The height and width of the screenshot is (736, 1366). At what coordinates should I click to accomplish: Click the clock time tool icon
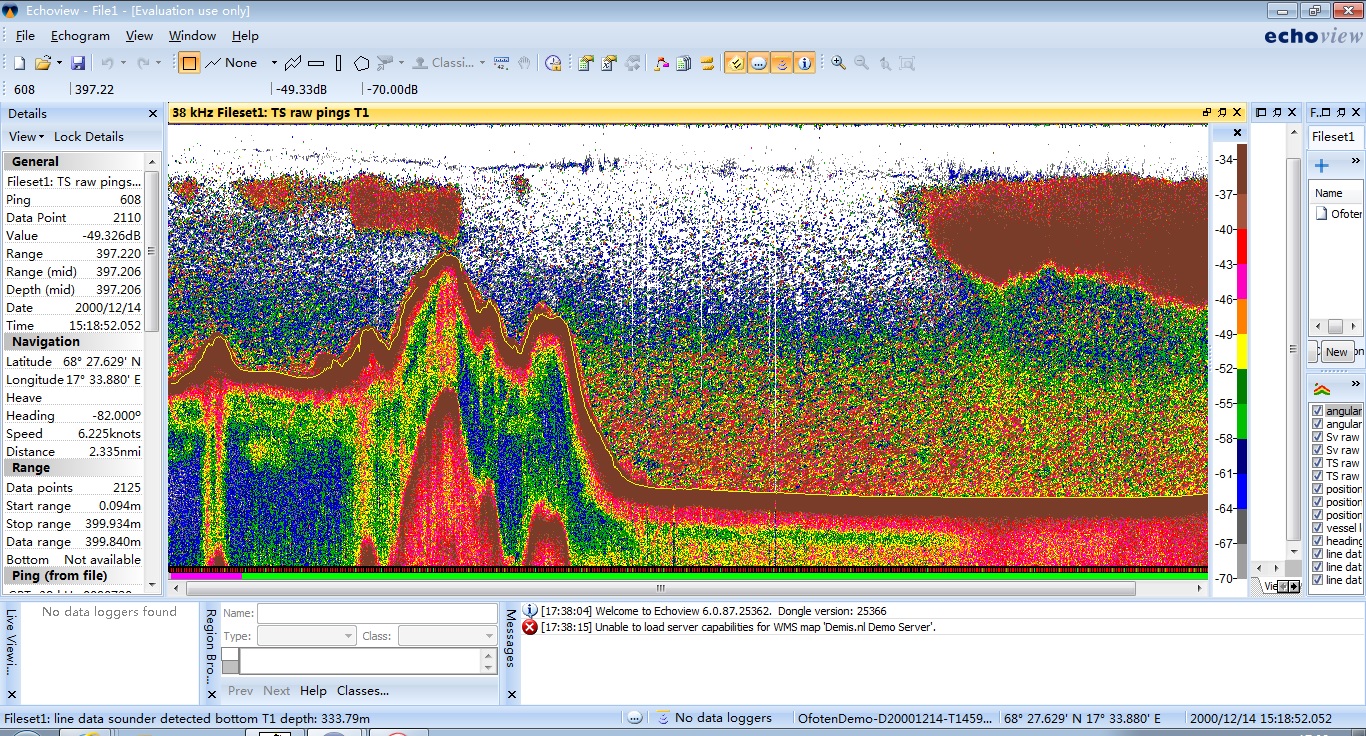click(553, 63)
